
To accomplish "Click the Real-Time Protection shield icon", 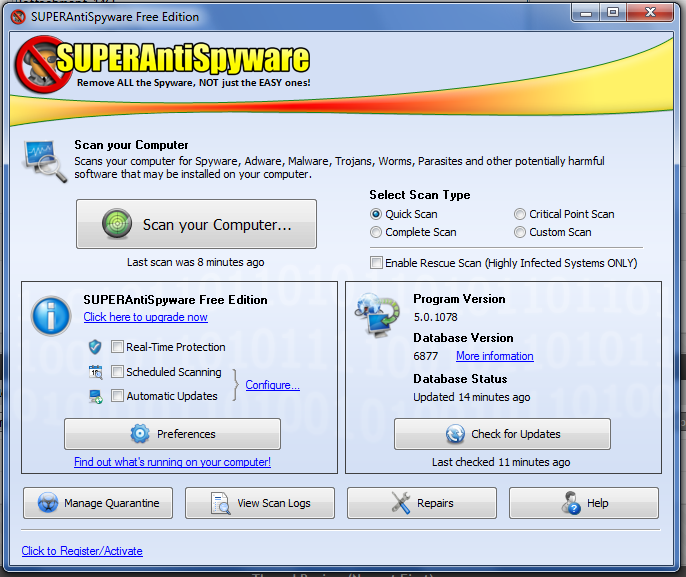I will 95,347.
